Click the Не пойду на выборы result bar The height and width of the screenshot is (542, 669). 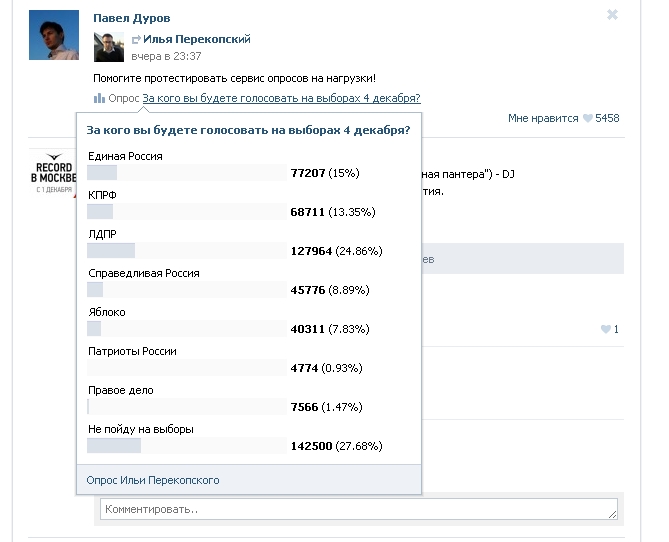pyautogui.click(x=187, y=446)
